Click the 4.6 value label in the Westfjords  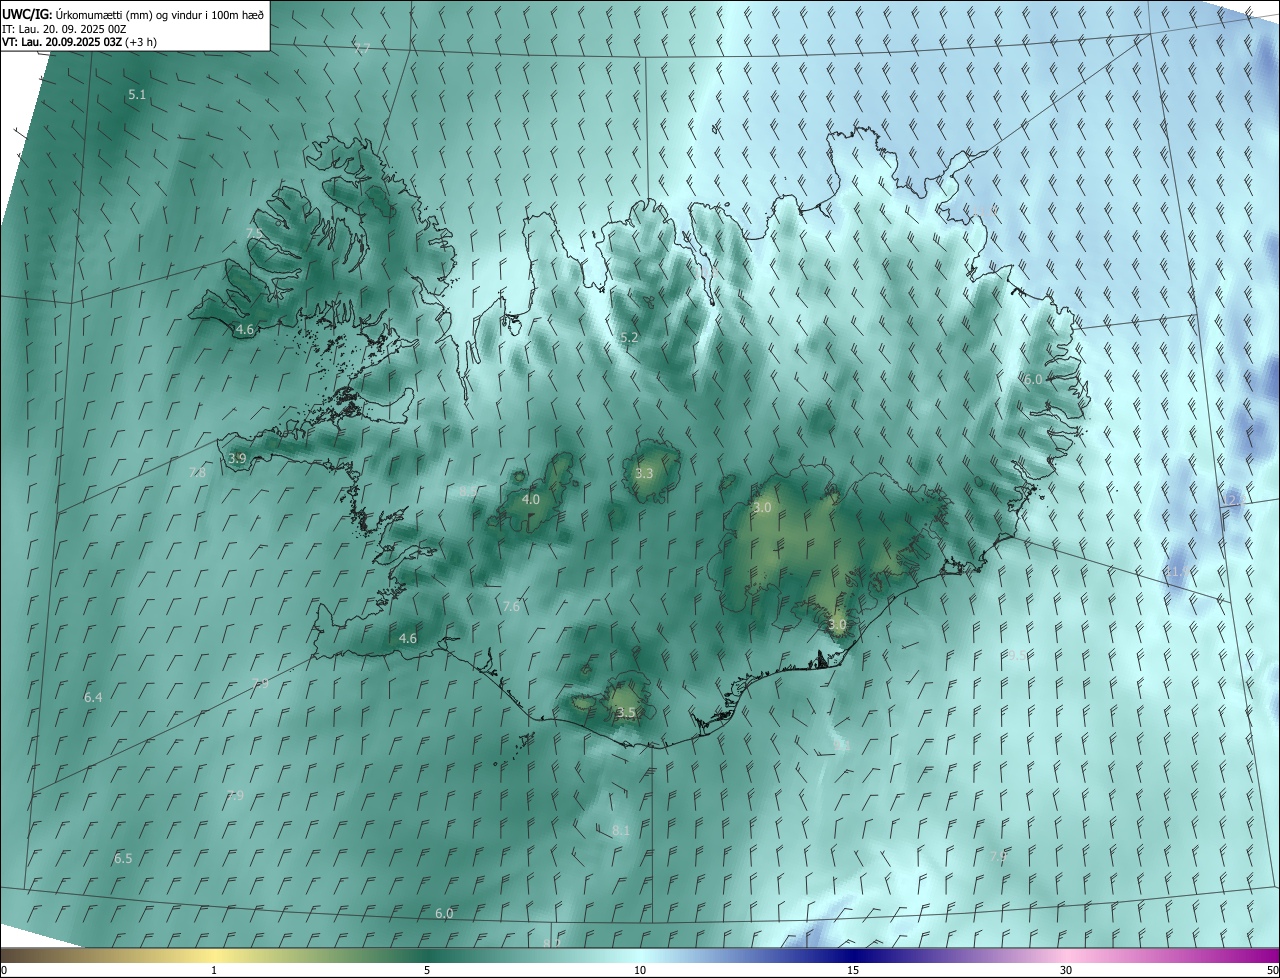(x=245, y=329)
